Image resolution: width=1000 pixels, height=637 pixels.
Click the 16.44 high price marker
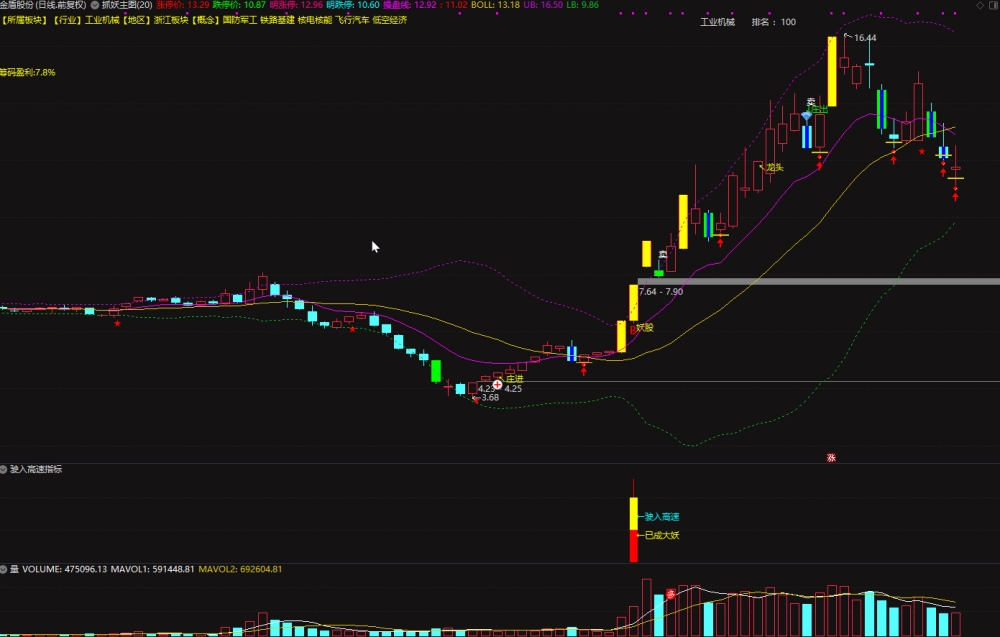point(865,38)
